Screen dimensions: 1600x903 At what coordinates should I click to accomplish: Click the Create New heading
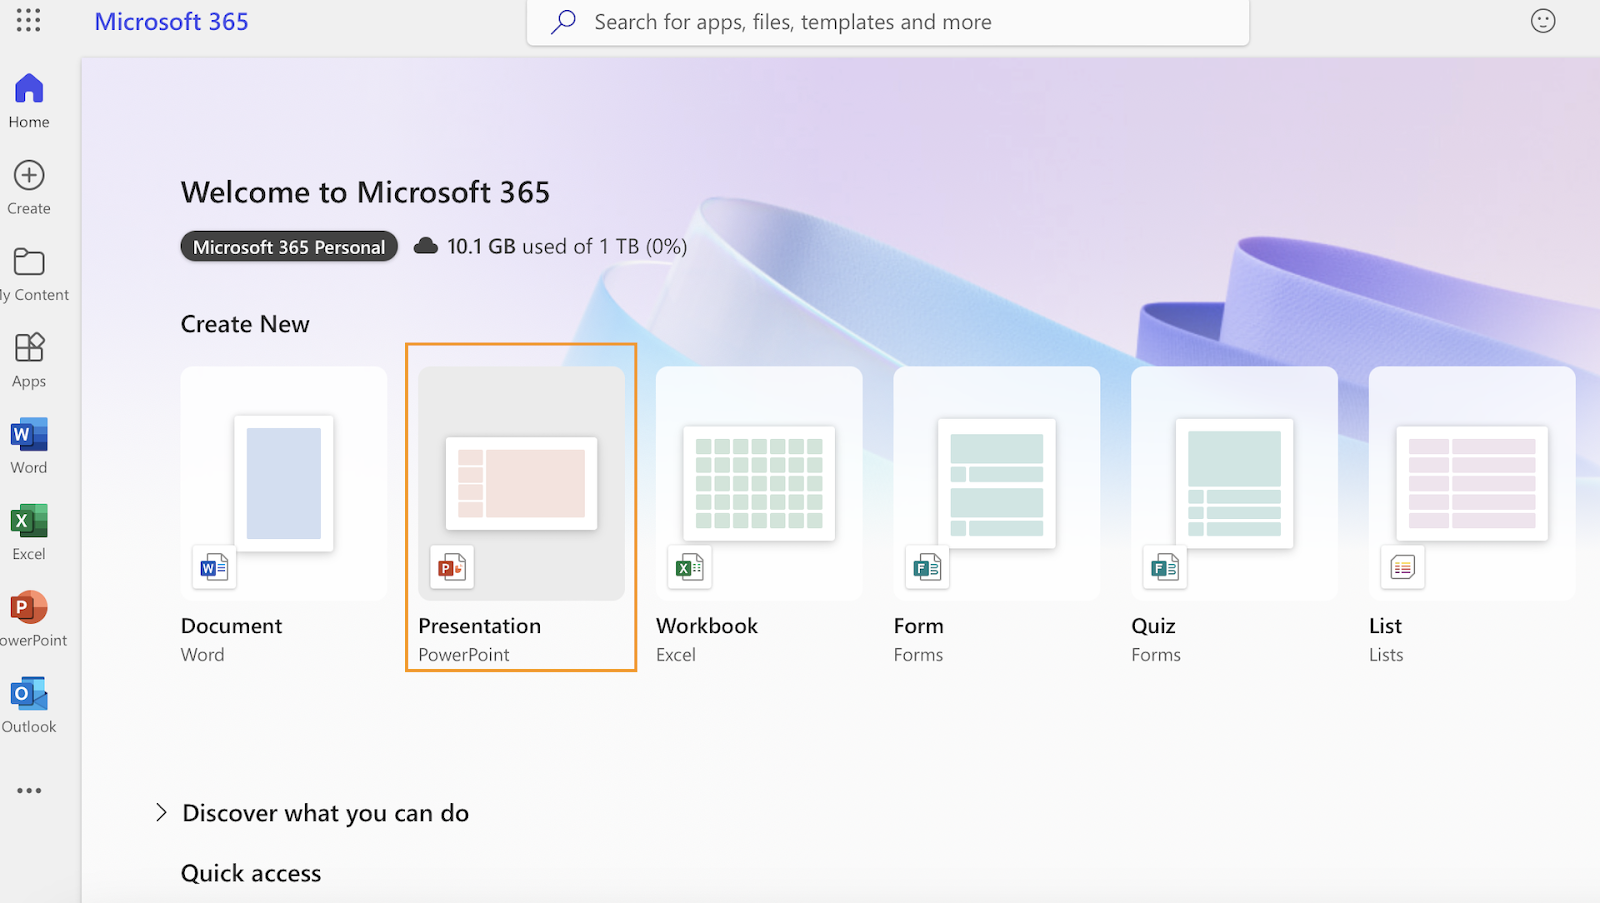(245, 324)
